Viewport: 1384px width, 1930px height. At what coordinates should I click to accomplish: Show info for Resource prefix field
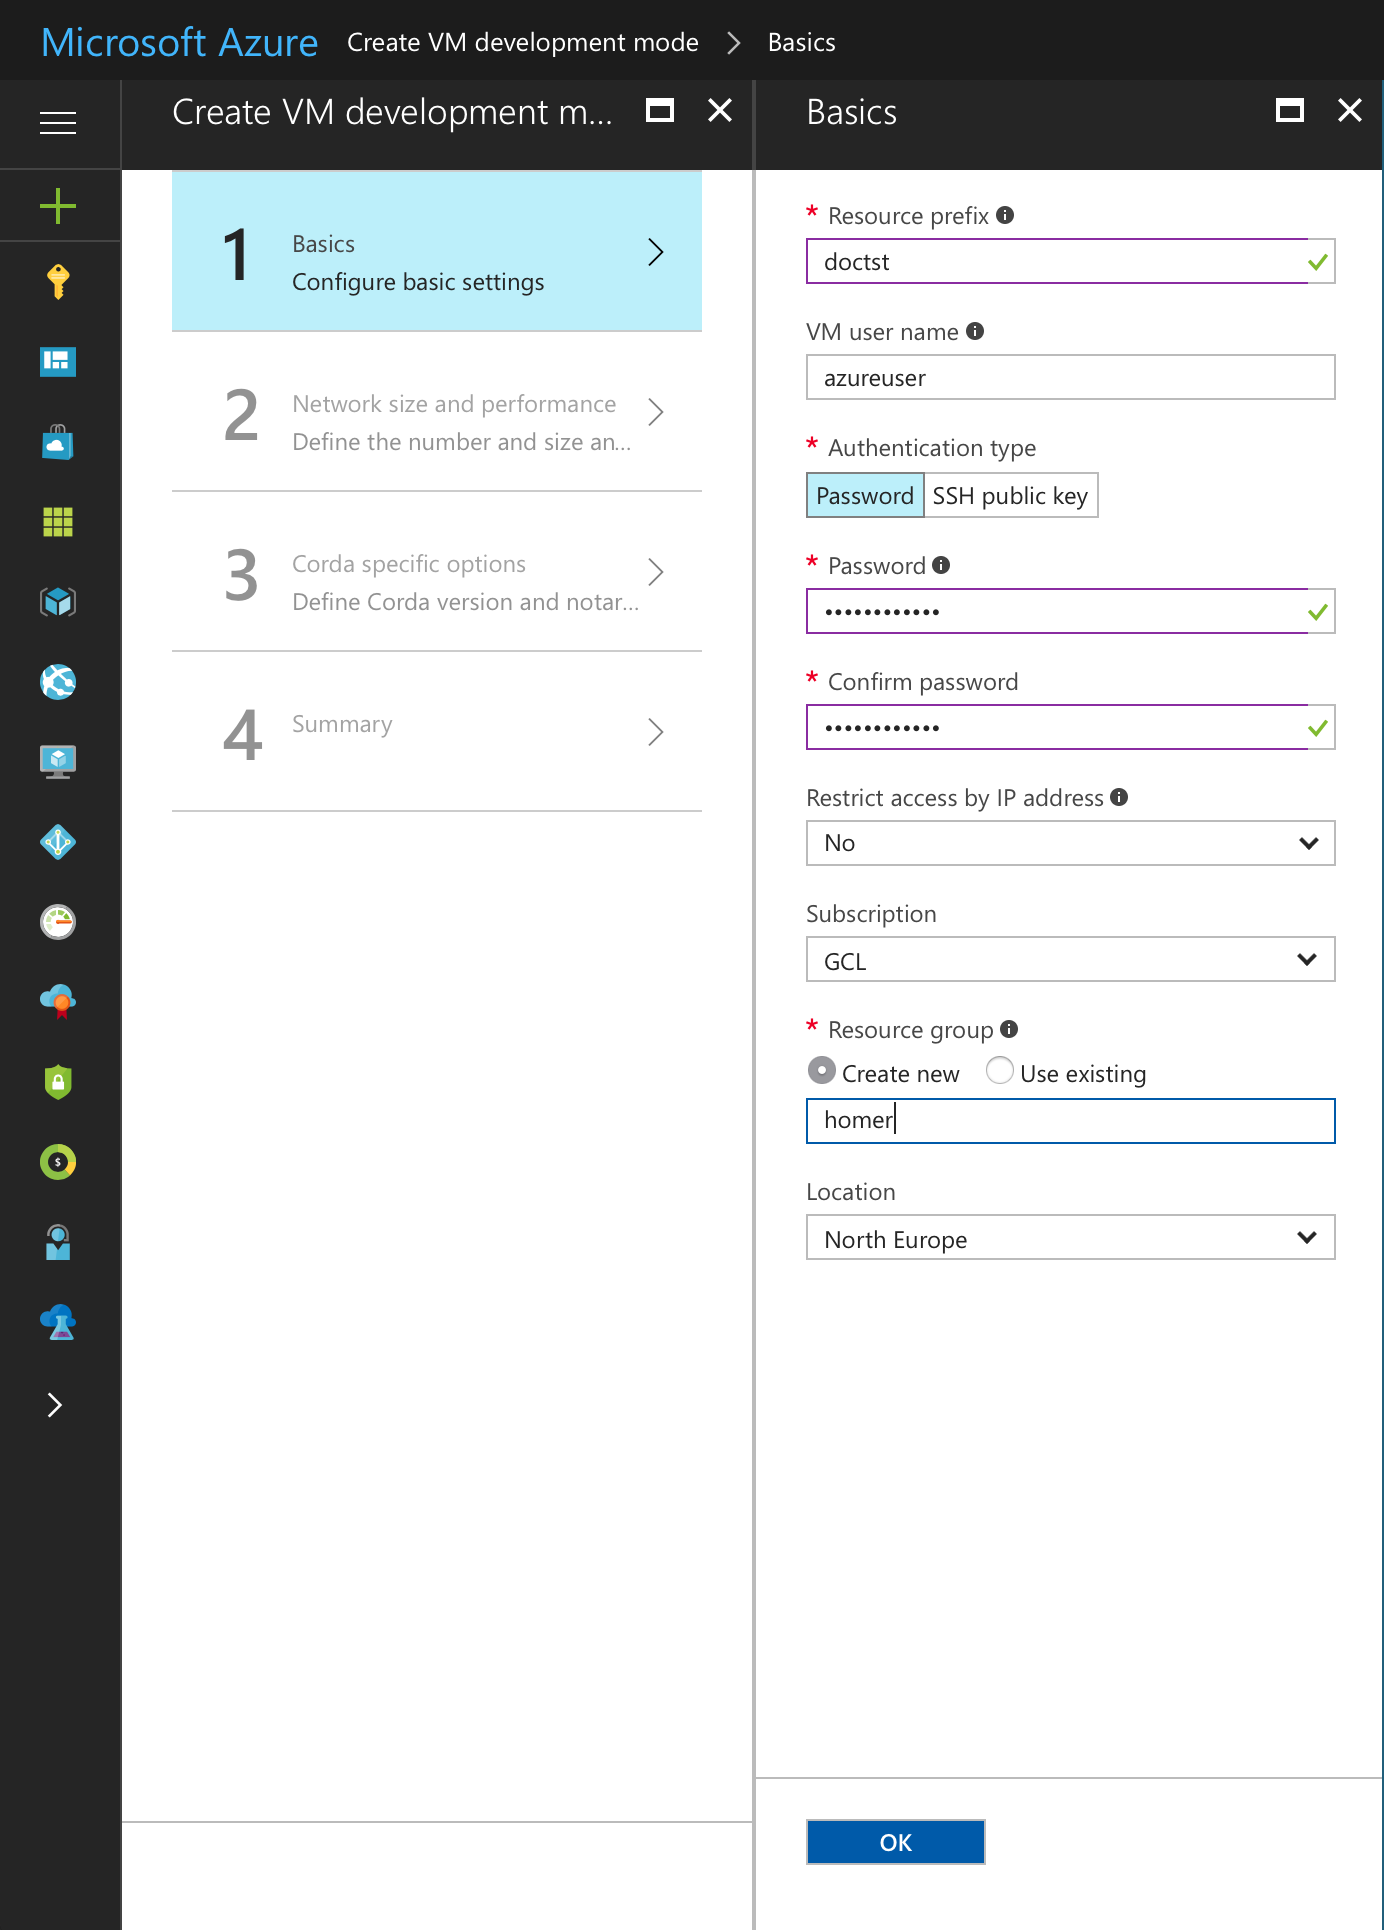pyautogui.click(x=1006, y=215)
